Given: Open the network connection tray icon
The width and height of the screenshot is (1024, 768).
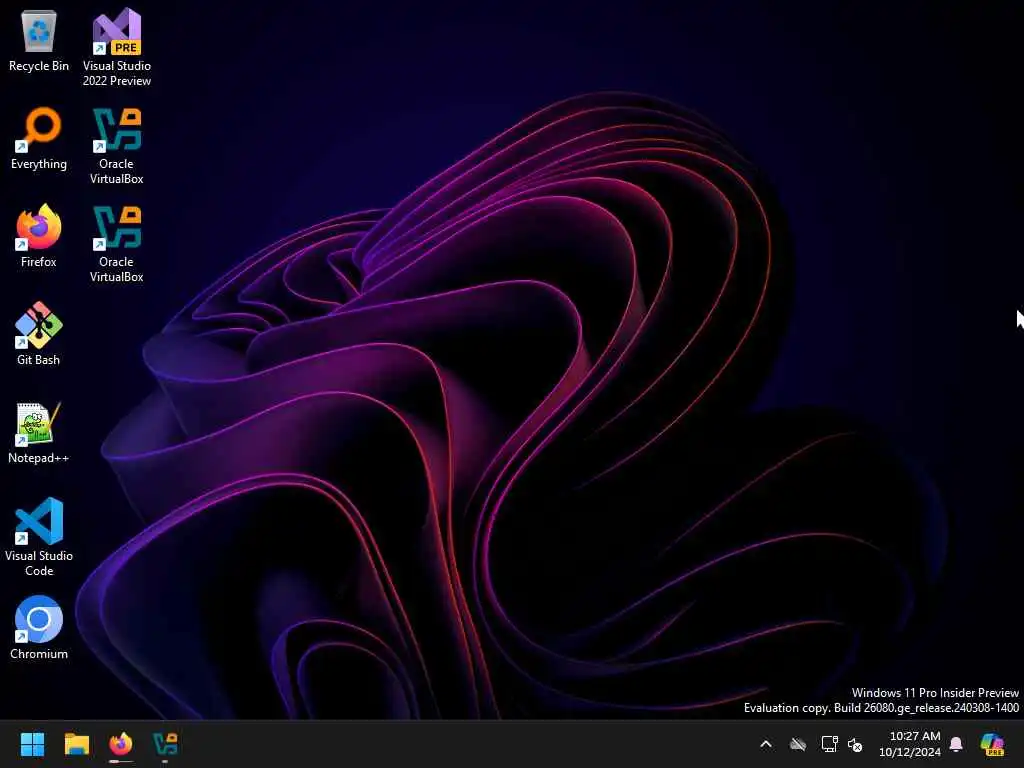Looking at the screenshot, I should coord(829,744).
